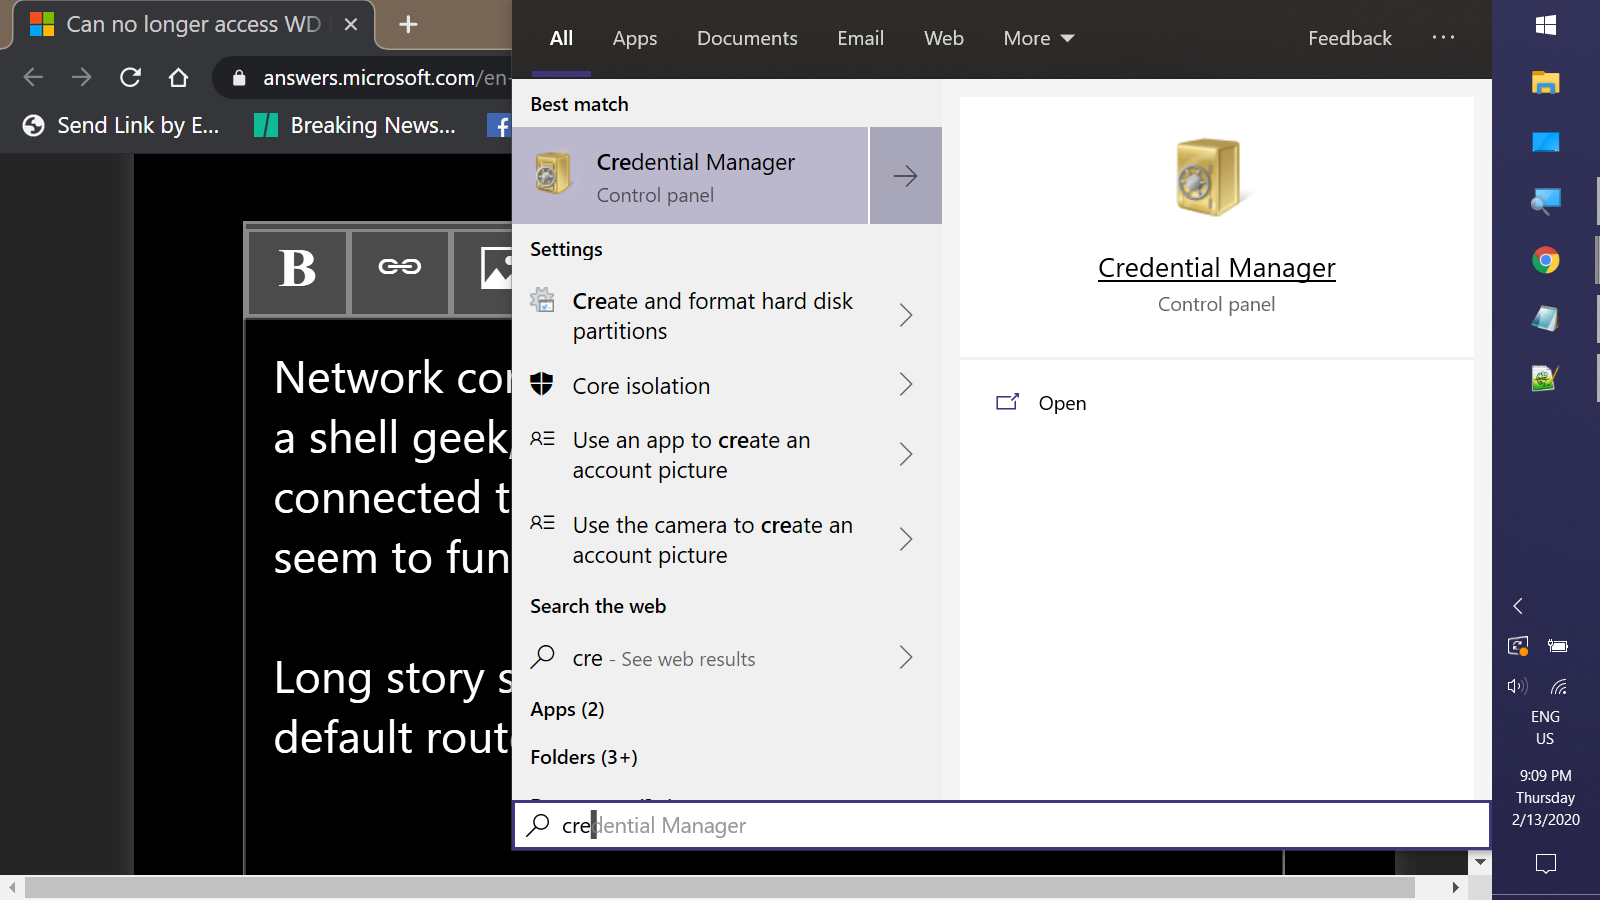Expand the app account picture result chevron
The height and width of the screenshot is (900, 1600).
click(x=906, y=455)
